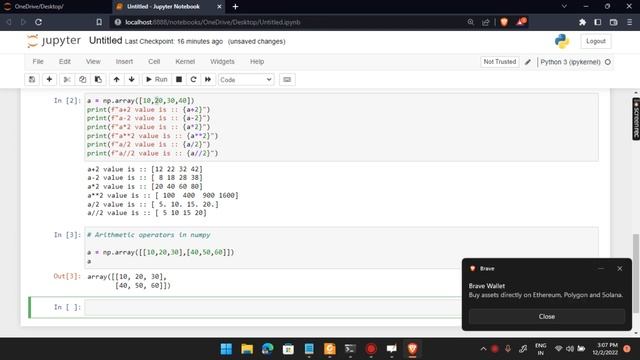Rename the notebook title Untitled
Image resolution: width=640 pixels, height=360 pixels.
(x=105, y=41)
